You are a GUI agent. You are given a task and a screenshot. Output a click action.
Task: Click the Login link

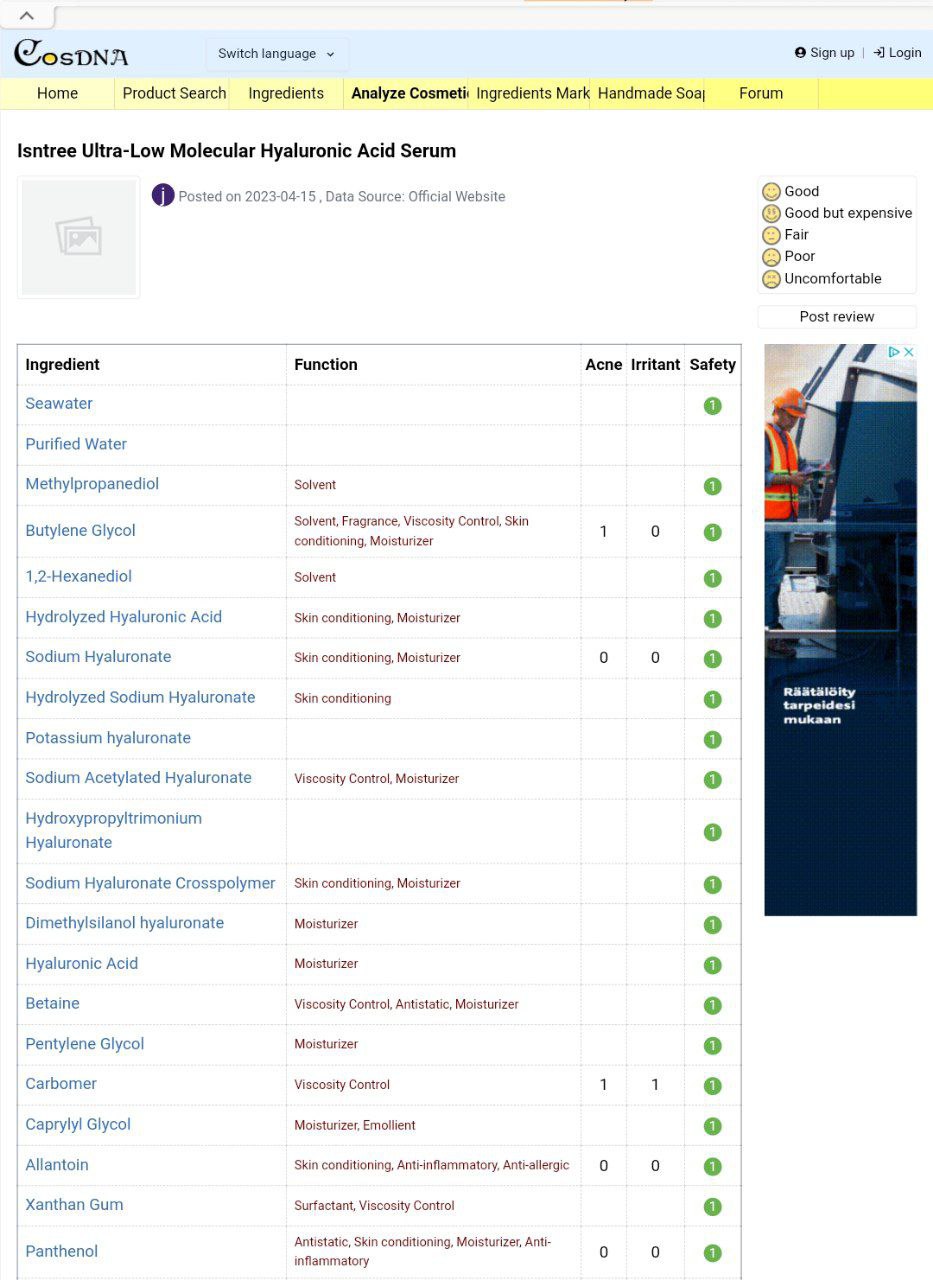(x=897, y=53)
